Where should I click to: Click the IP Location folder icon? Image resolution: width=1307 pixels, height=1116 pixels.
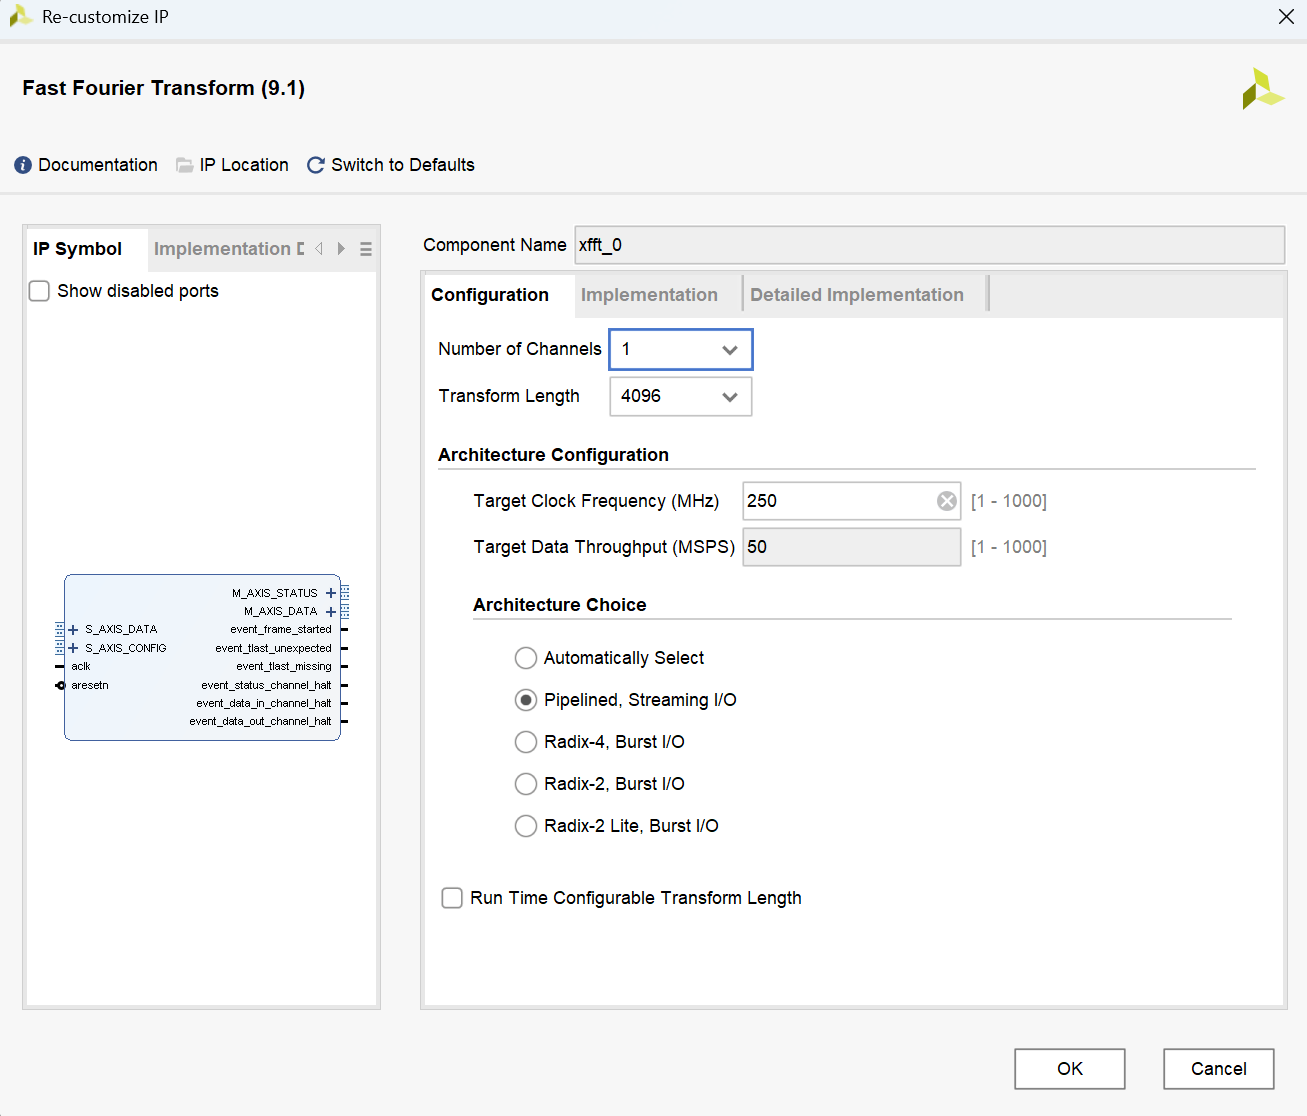click(x=185, y=165)
